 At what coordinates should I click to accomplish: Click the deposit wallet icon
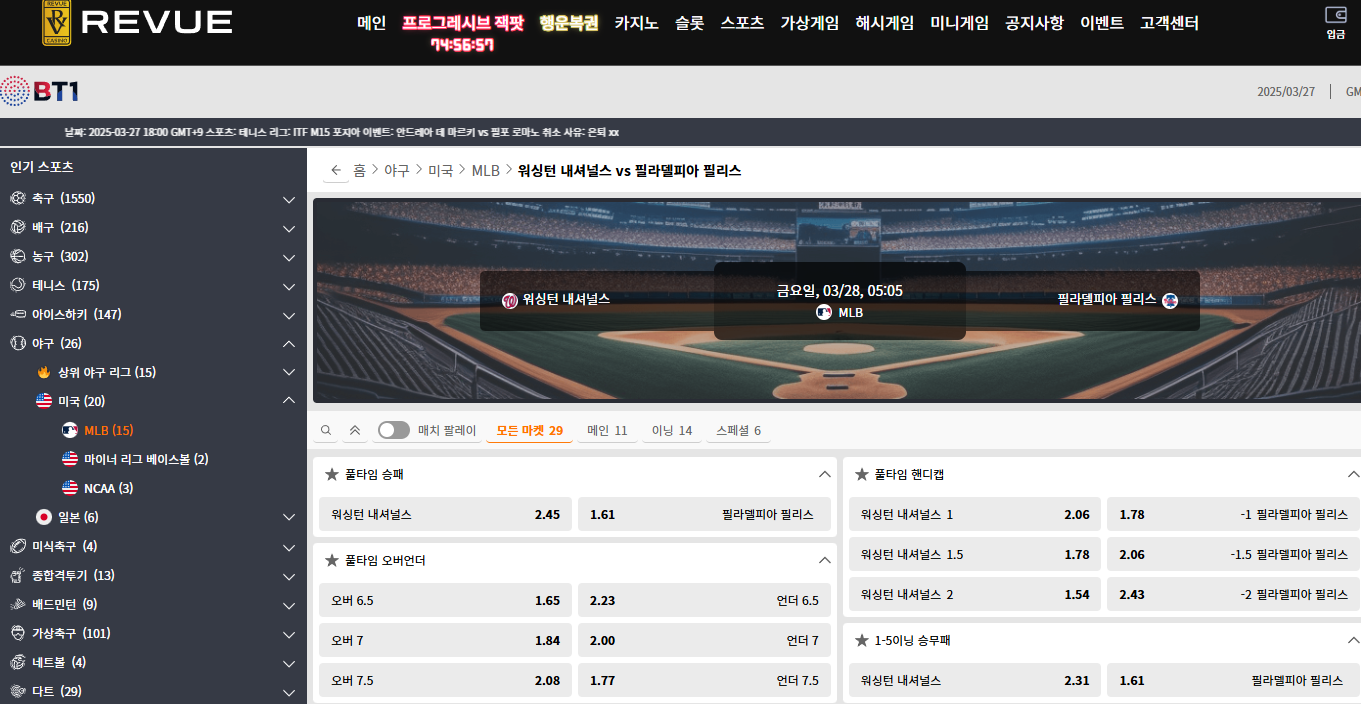[x=1335, y=15]
